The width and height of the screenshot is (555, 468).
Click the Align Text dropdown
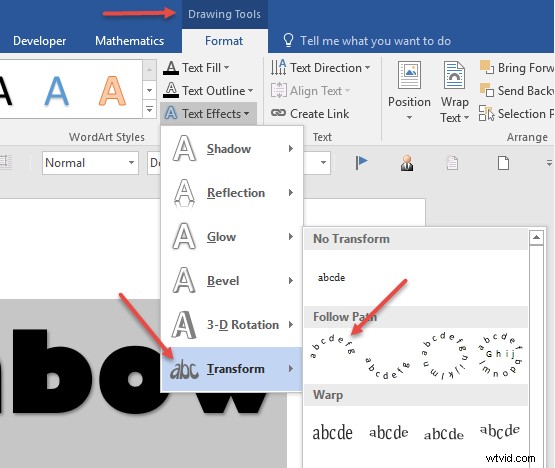[x=310, y=91]
